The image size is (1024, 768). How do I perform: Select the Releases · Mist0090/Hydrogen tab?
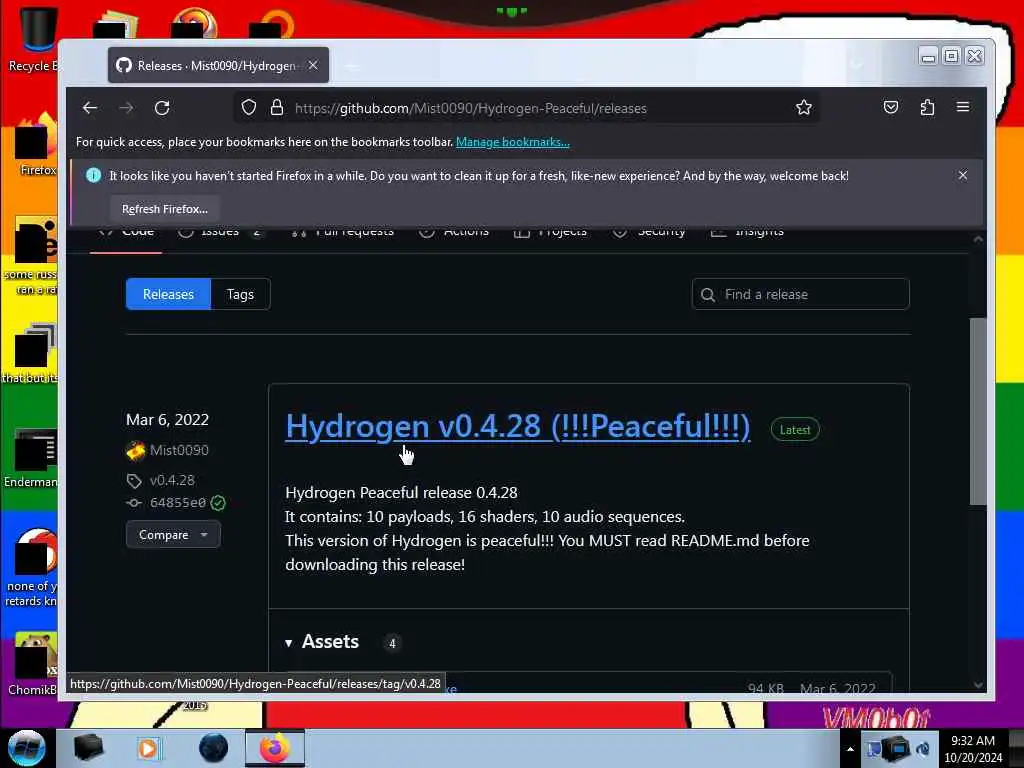pos(218,65)
